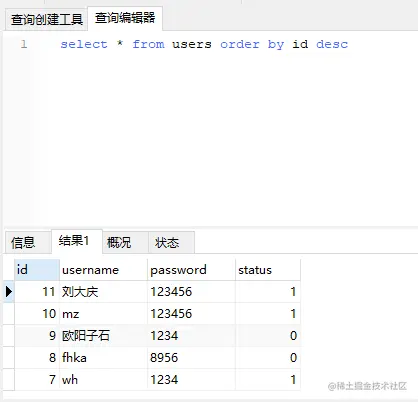This screenshot has height=402, width=418.
Task: Click the row selector beside wh row
Action: coord(9,379)
